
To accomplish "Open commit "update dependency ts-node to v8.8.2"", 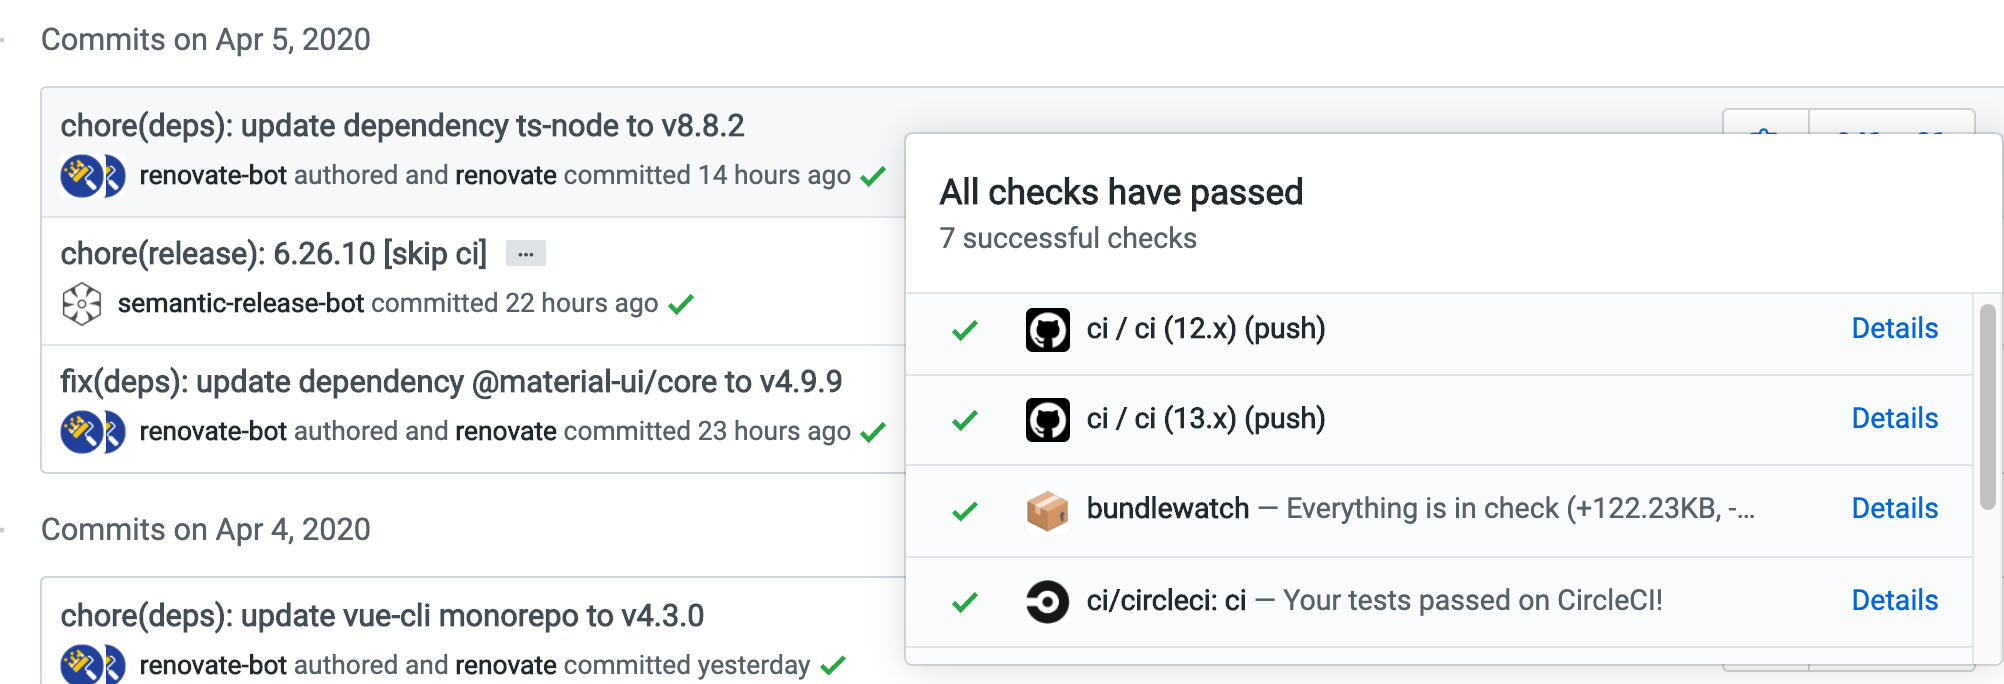I will coord(402,126).
